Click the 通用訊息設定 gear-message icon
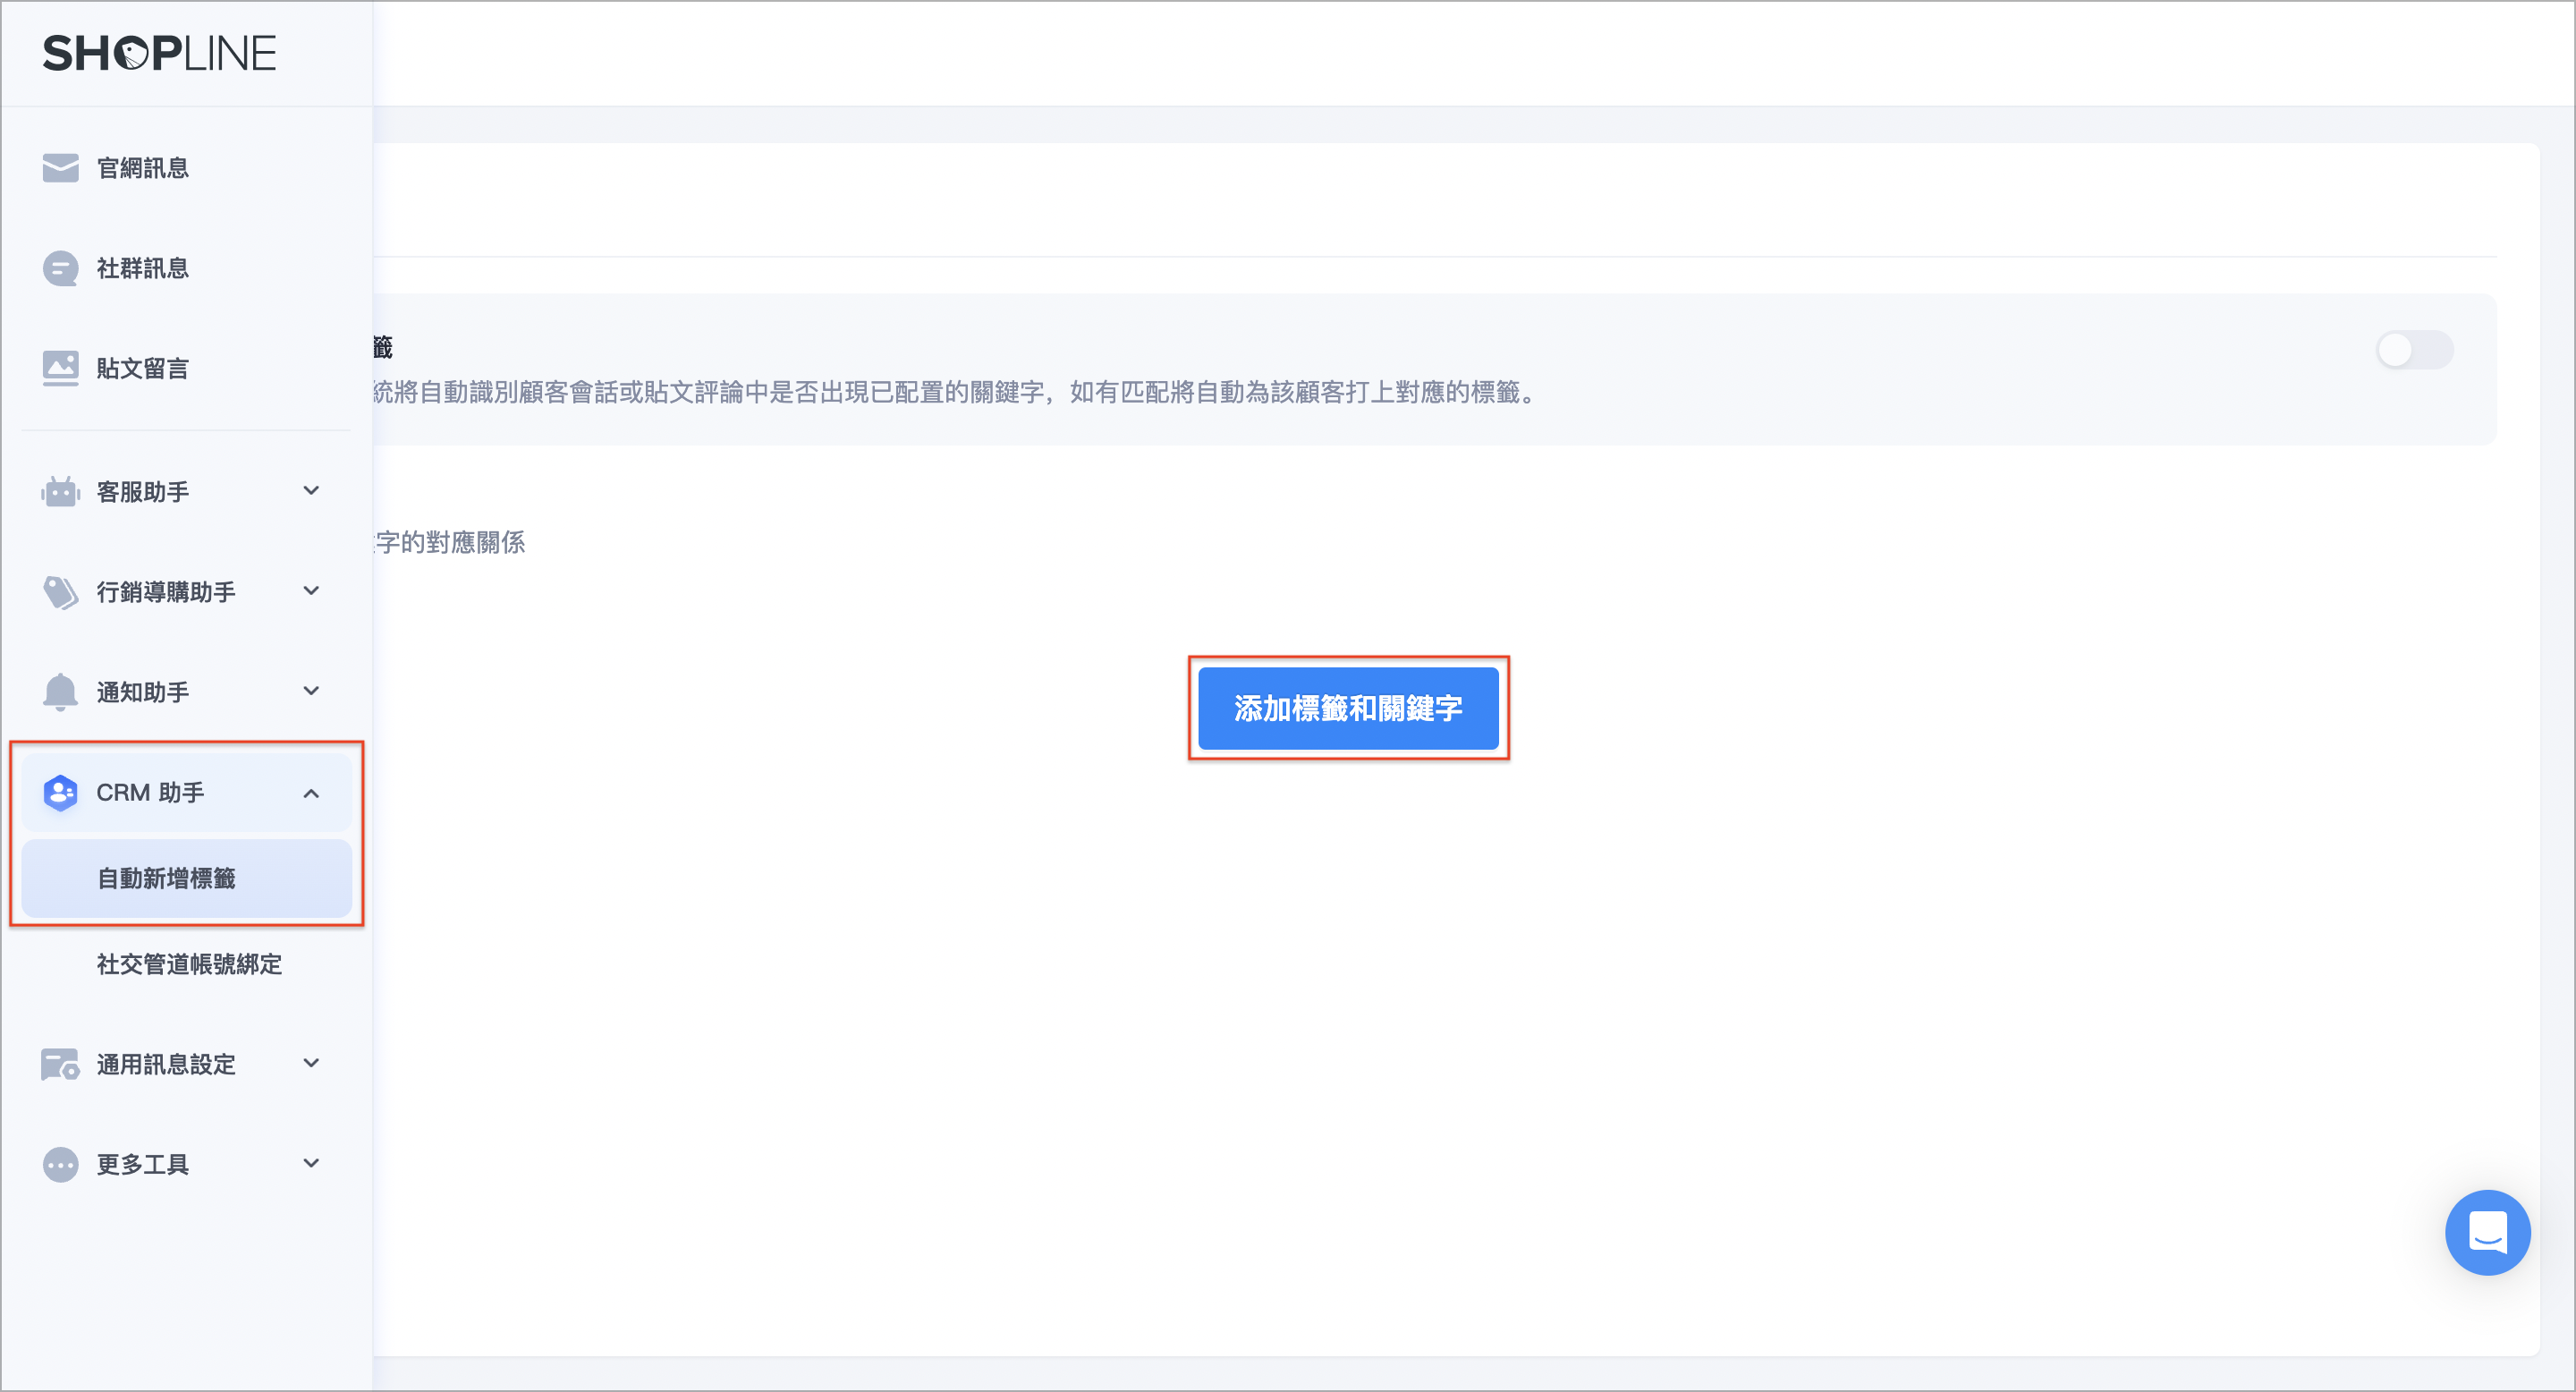Viewport: 2576px width, 1392px height. (x=61, y=1064)
